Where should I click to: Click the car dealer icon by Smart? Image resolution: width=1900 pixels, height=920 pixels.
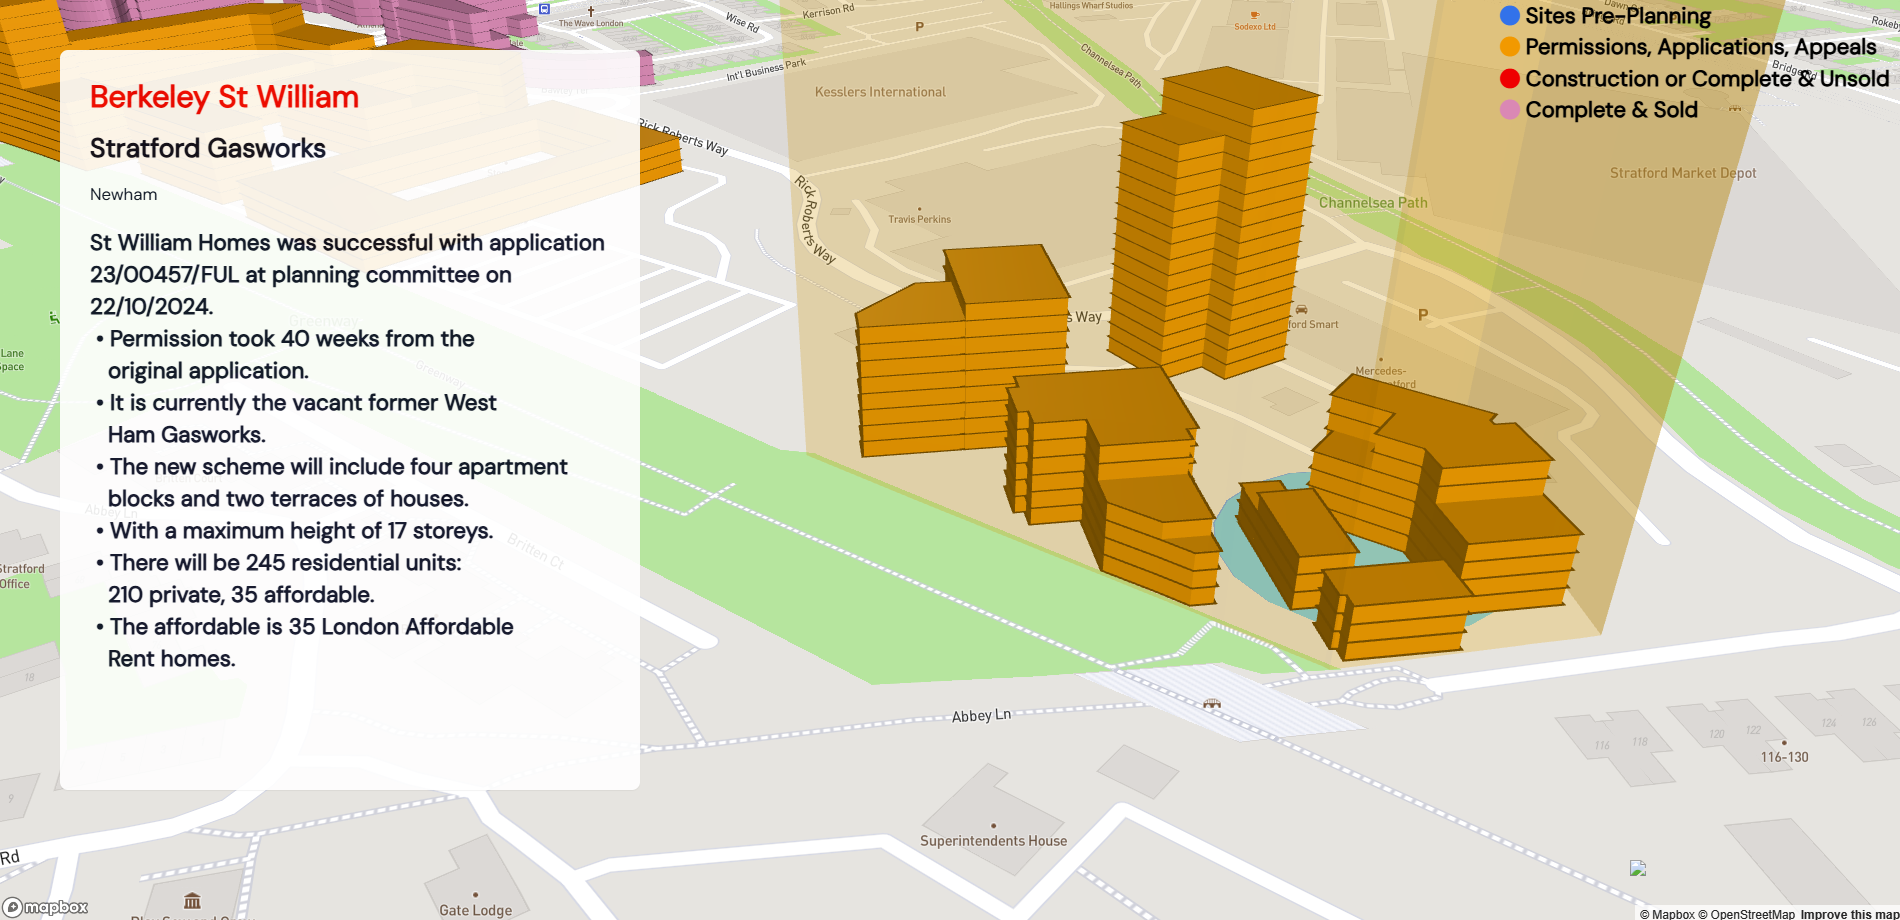(x=1301, y=310)
